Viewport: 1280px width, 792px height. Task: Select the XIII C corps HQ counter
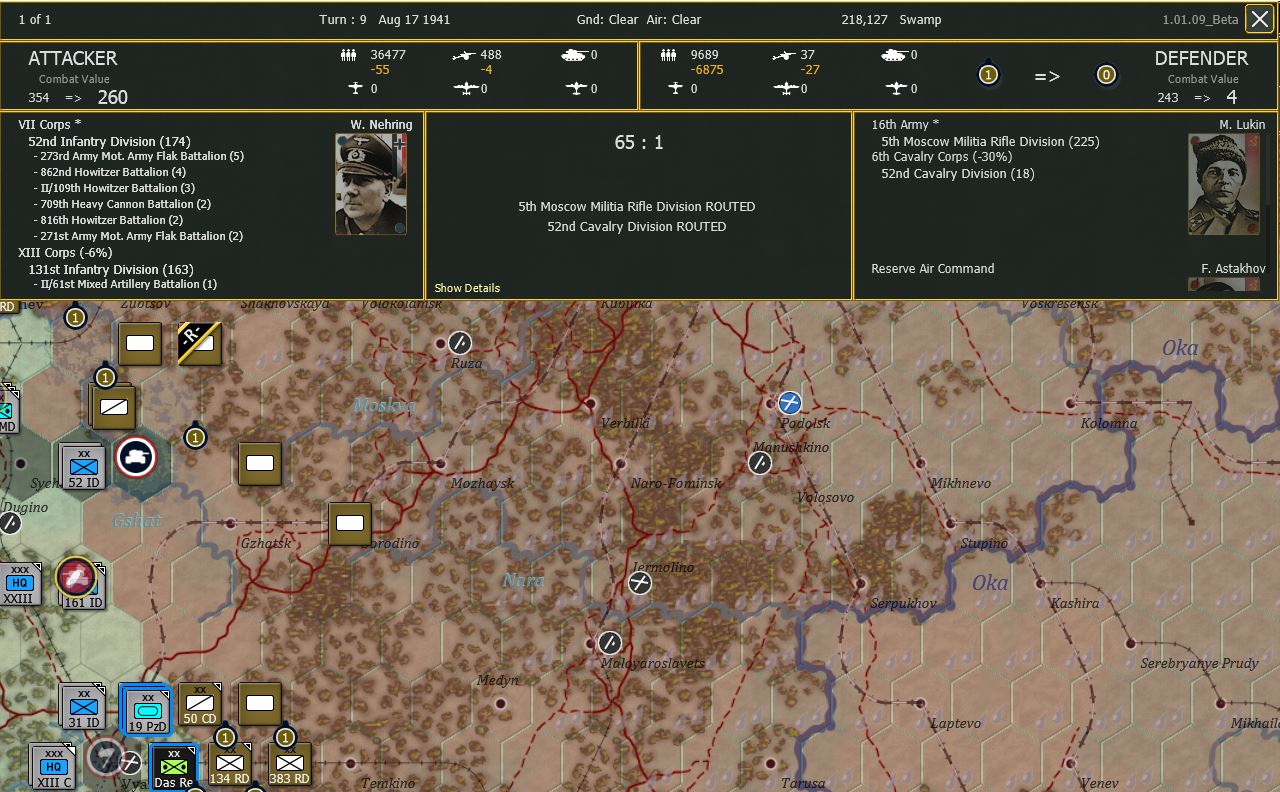[52, 767]
